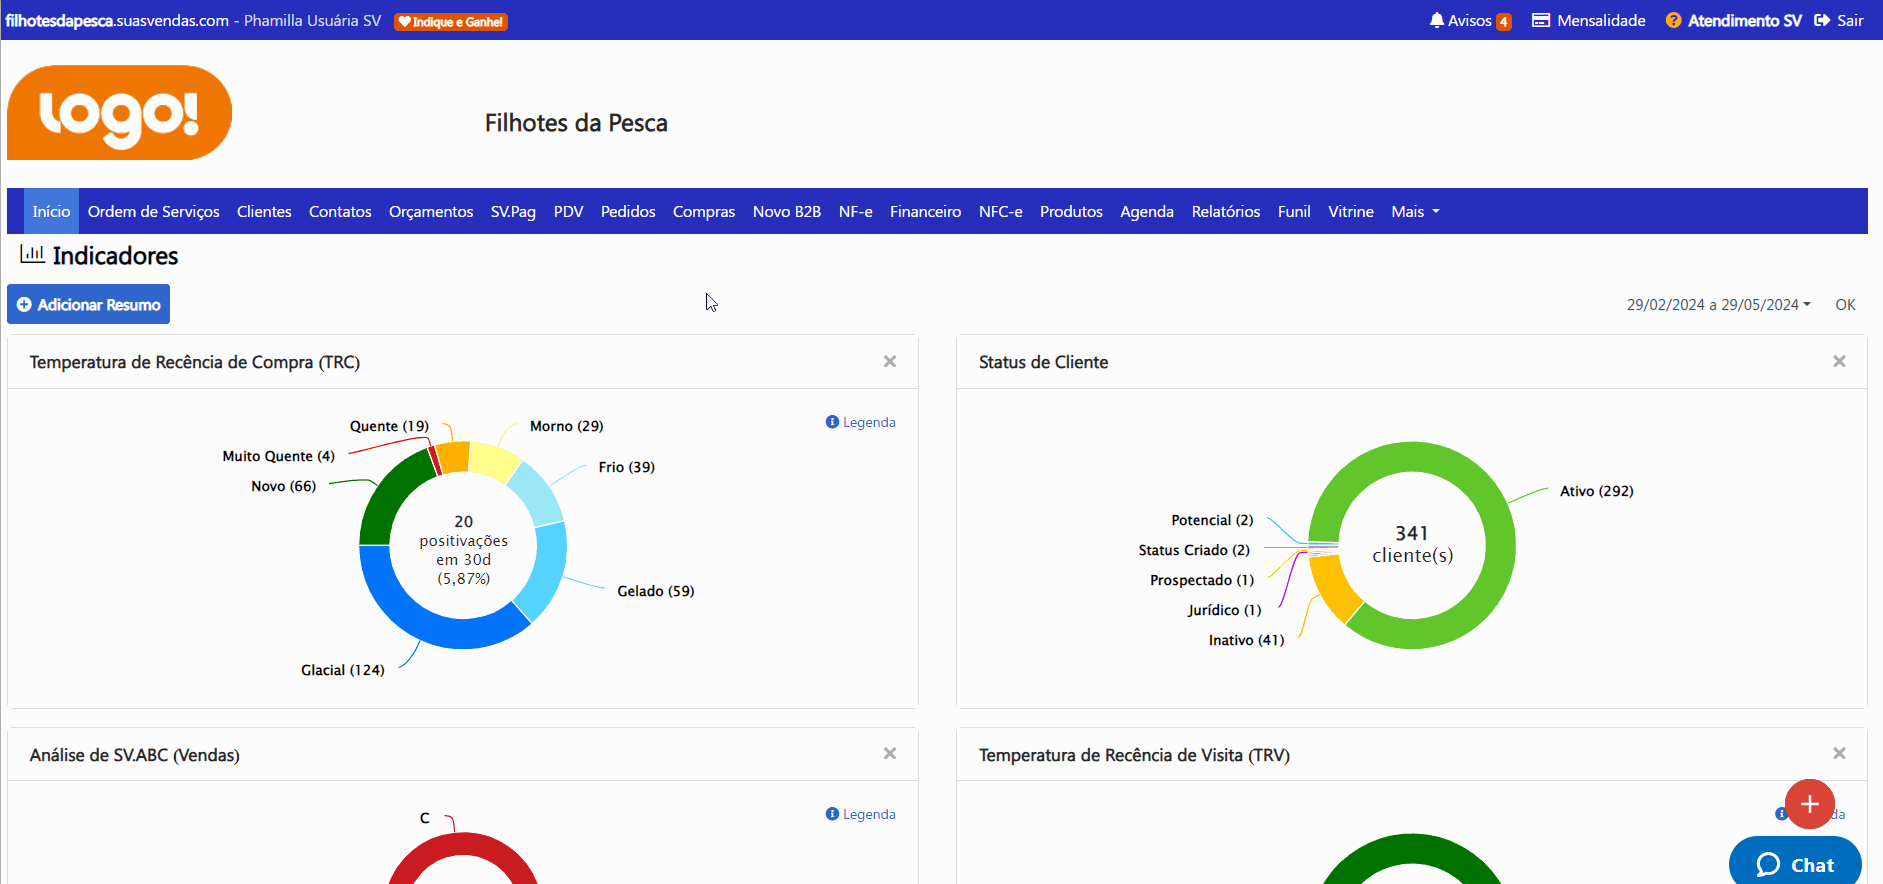Viewport: 1883px width, 884px height.
Task: Go to the Início menu tab
Action: 51,211
